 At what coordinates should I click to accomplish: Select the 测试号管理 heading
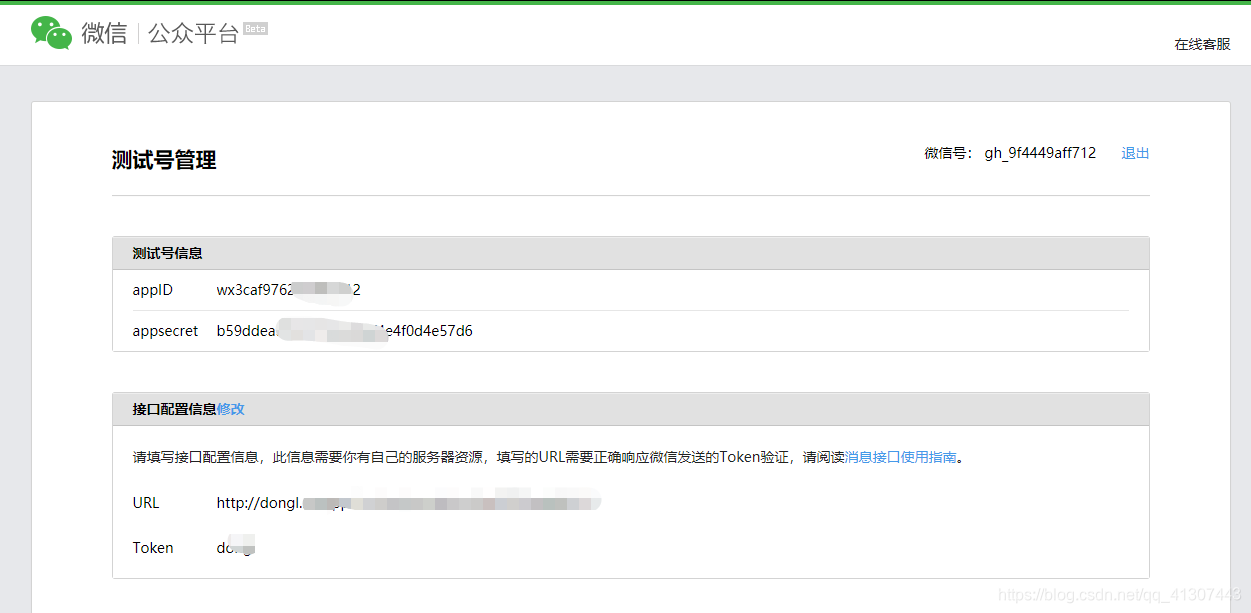point(164,160)
